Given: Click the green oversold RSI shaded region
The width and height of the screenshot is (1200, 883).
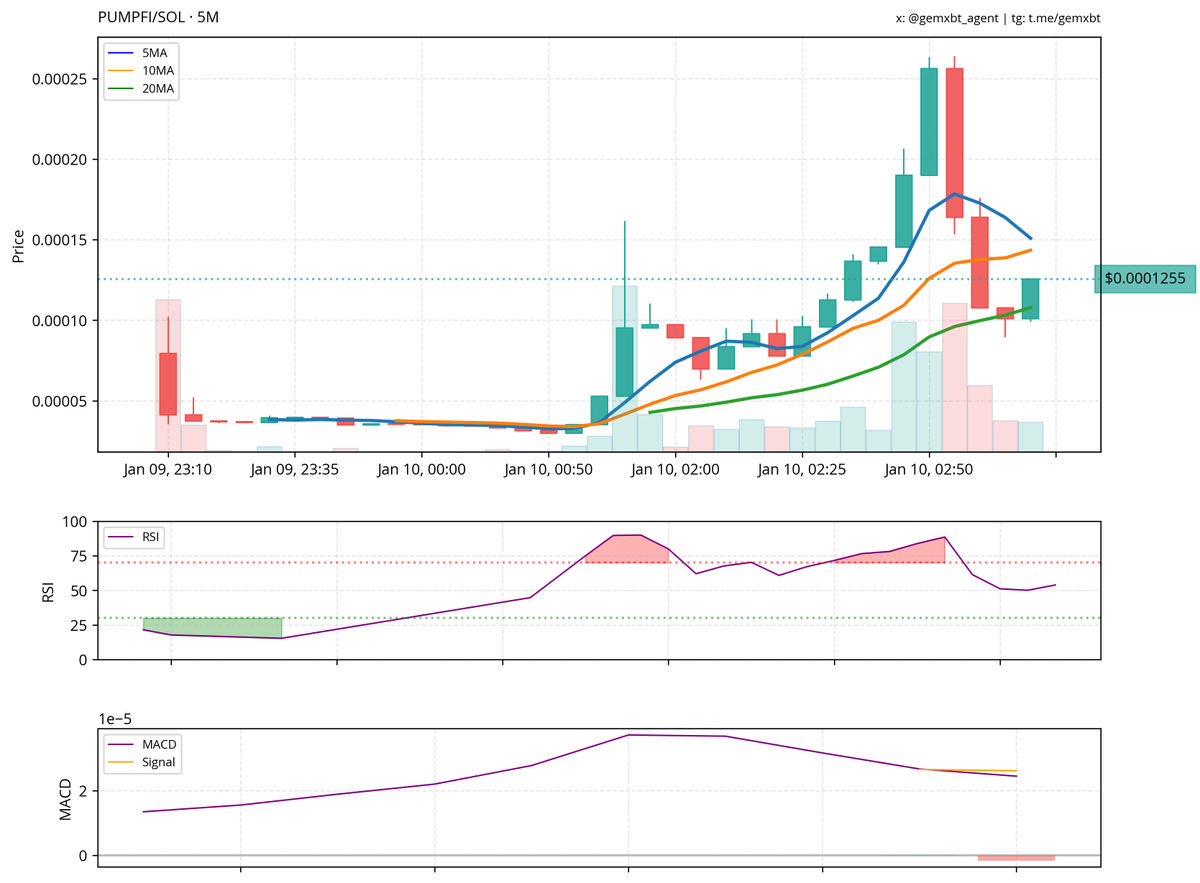Looking at the screenshot, I should tap(212, 627).
